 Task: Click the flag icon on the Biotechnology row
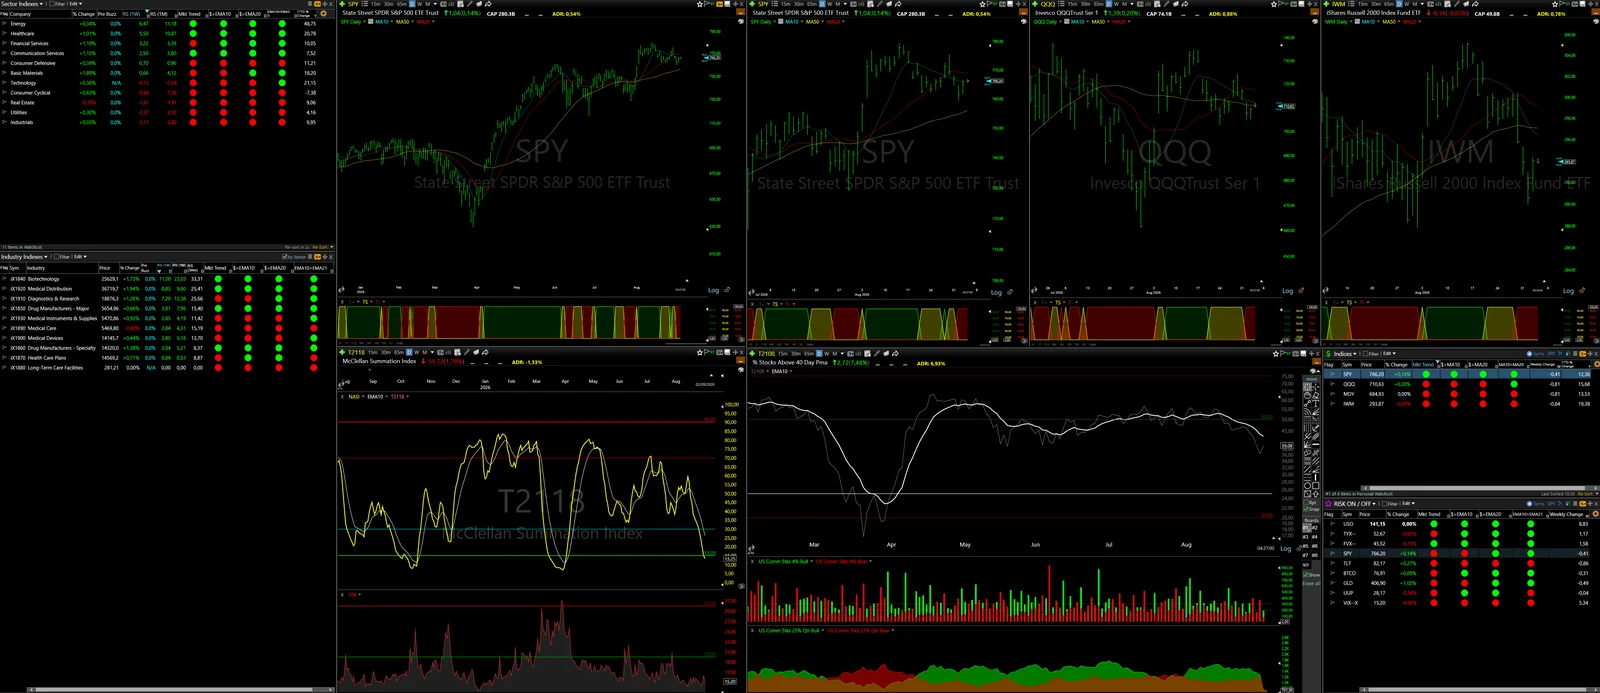pos(4,279)
